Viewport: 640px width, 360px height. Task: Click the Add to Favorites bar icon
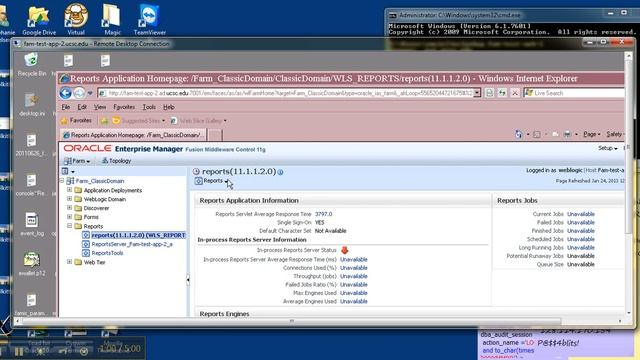[104, 121]
